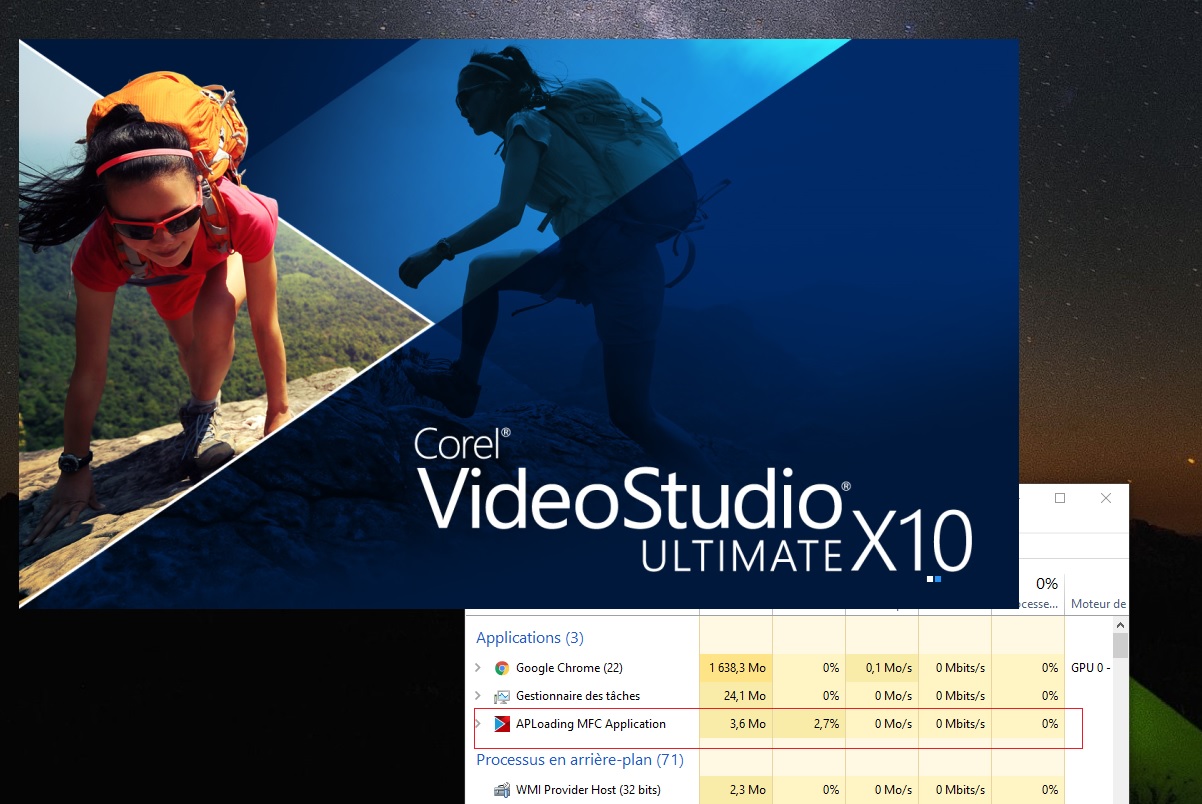Click the 24,1 Mo memory cell

[736, 696]
